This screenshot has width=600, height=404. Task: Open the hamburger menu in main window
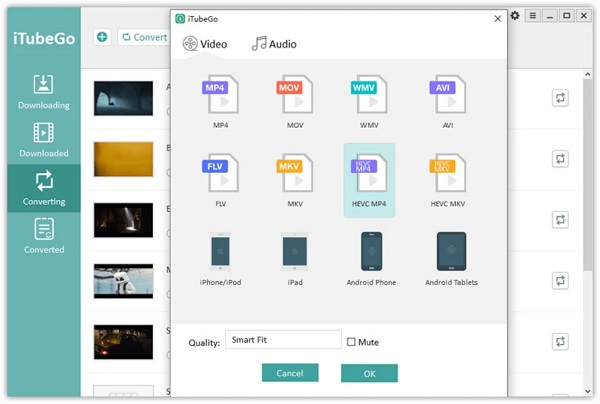(x=533, y=16)
